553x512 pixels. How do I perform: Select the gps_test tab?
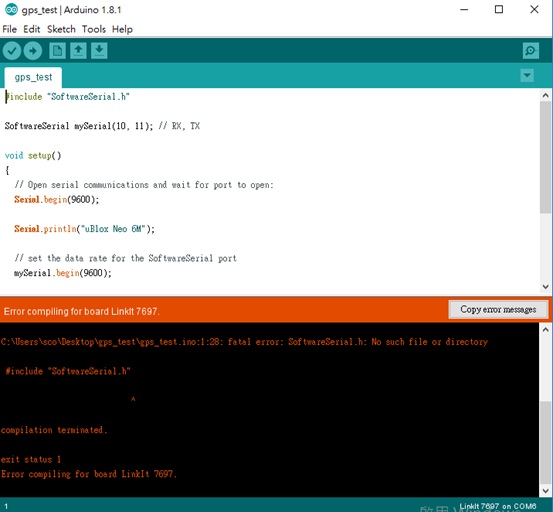pos(33,77)
